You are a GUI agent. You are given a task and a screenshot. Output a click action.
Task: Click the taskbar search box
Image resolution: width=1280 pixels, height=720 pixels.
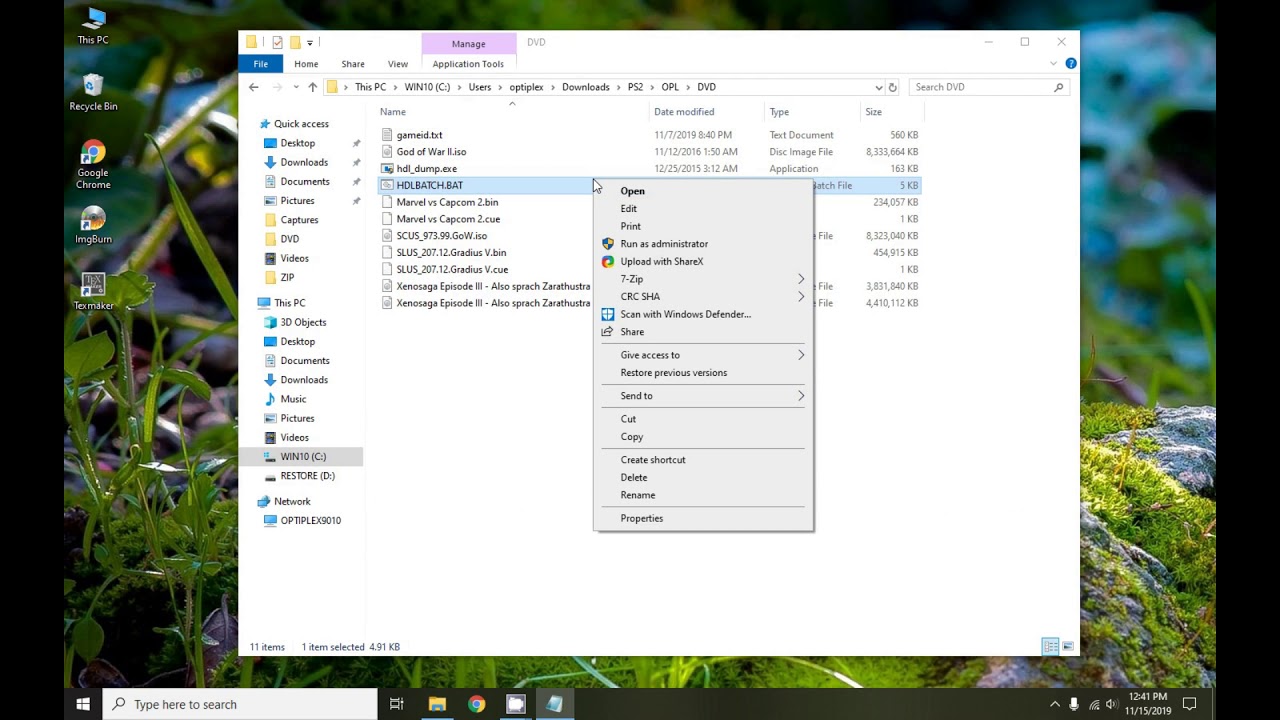coord(241,704)
